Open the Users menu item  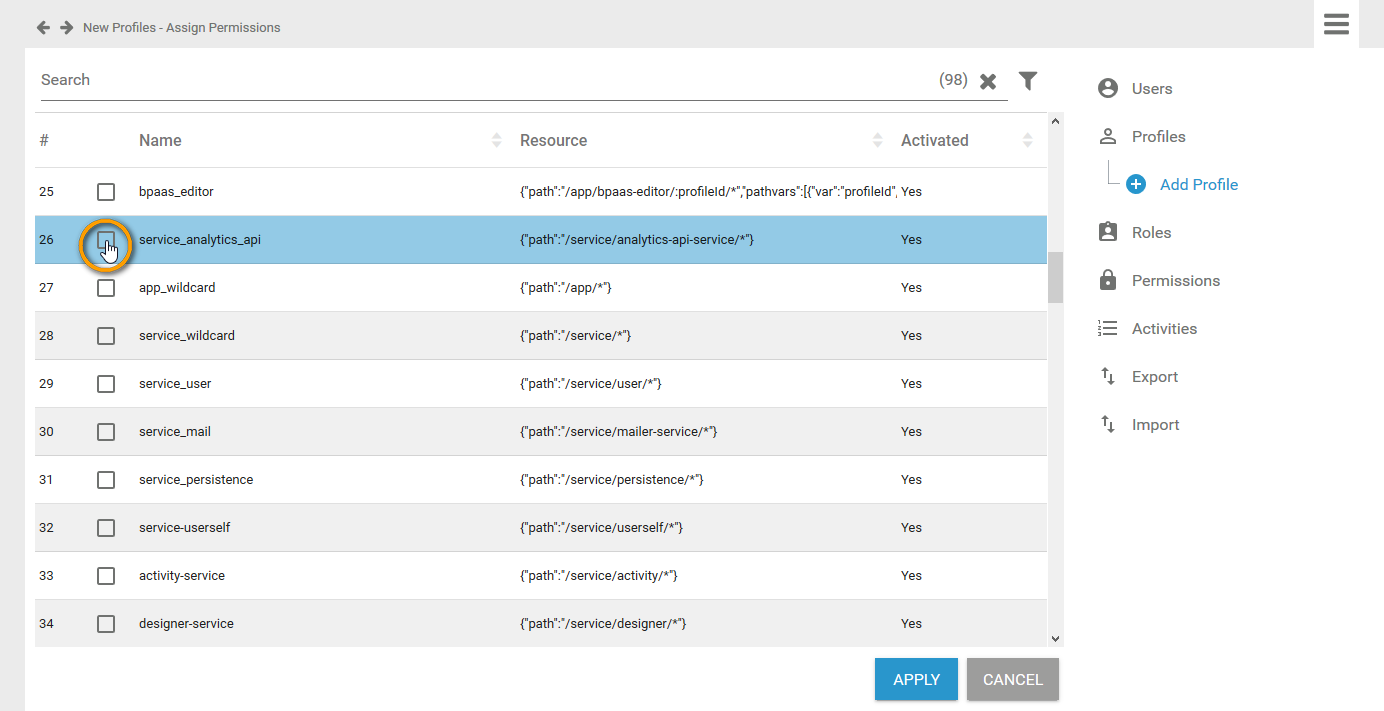[1151, 89]
